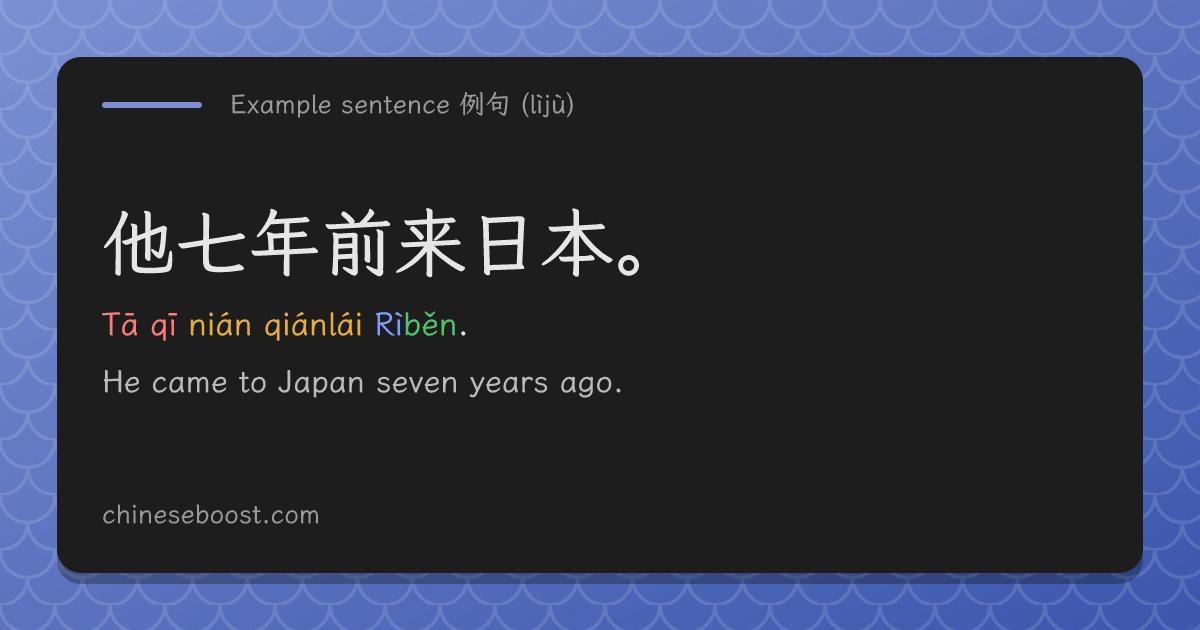The image size is (1200, 630).
Task: Select the yellow pinyin word nián
Action: point(219,325)
